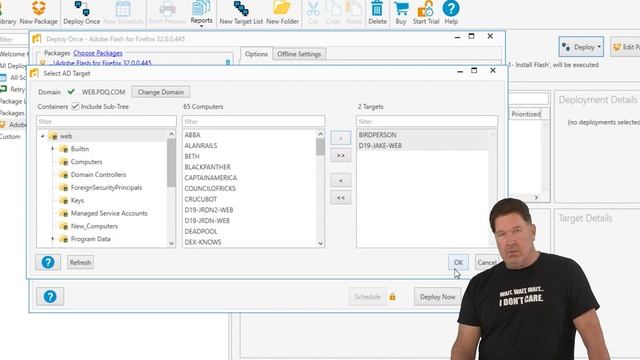Click the add single target (>) button

click(x=340, y=138)
